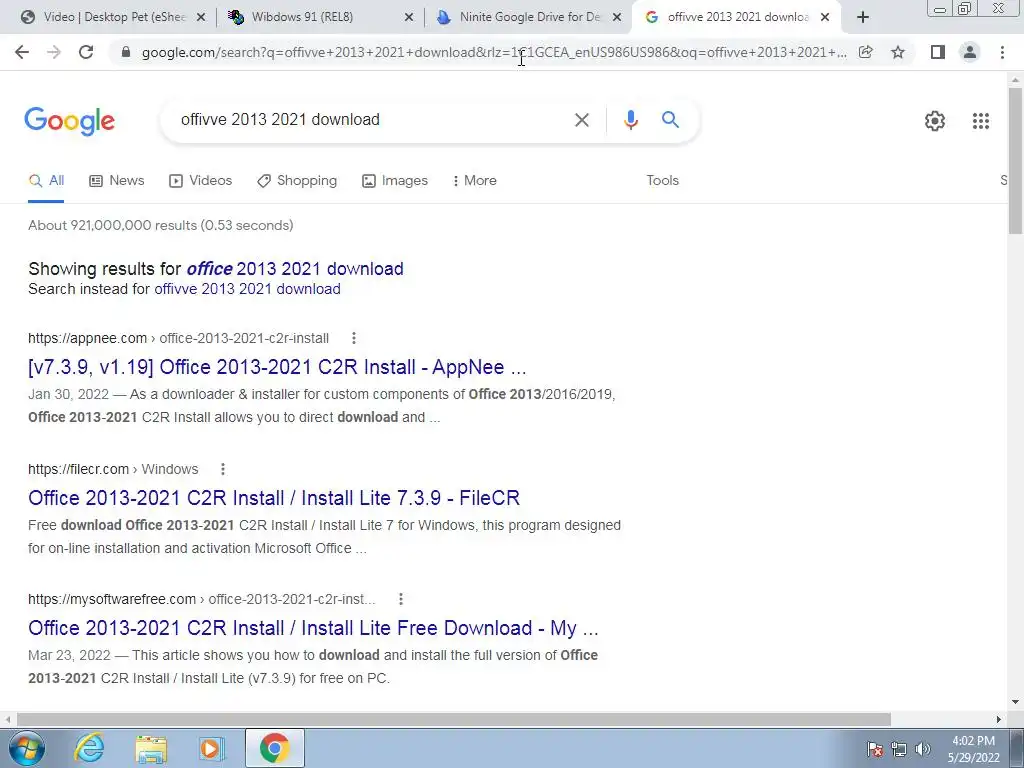Open the Google apps grid
Screen dimensions: 1024x768
tap(981, 121)
